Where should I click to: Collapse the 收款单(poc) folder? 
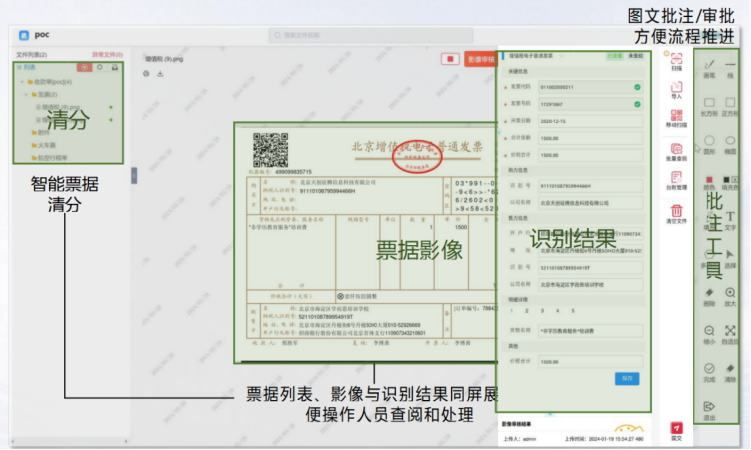22,82
